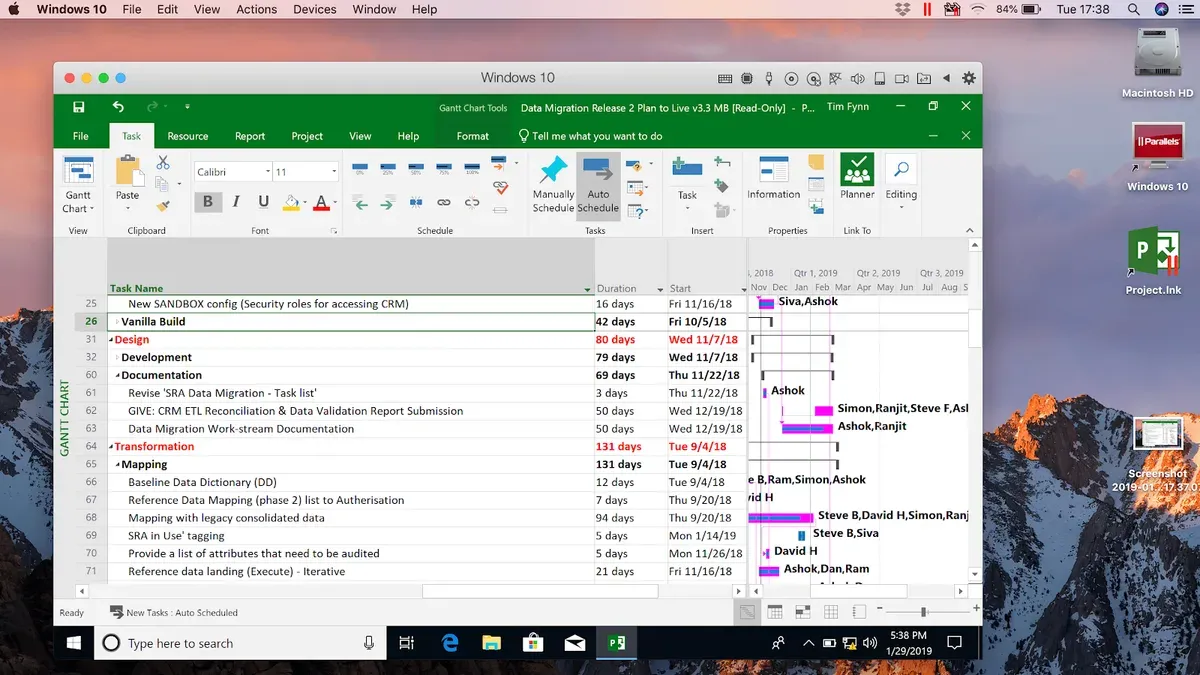Switch to the Report ribbon tab
The width and height of the screenshot is (1200, 675).
[x=250, y=136]
